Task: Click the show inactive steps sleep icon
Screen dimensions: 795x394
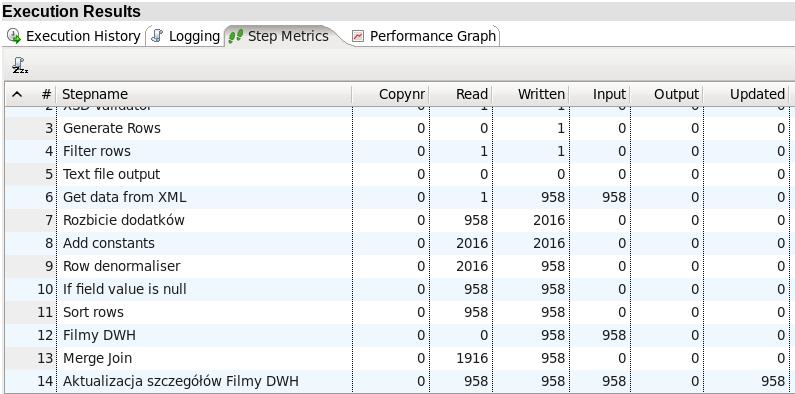Action: pos(20,65)
